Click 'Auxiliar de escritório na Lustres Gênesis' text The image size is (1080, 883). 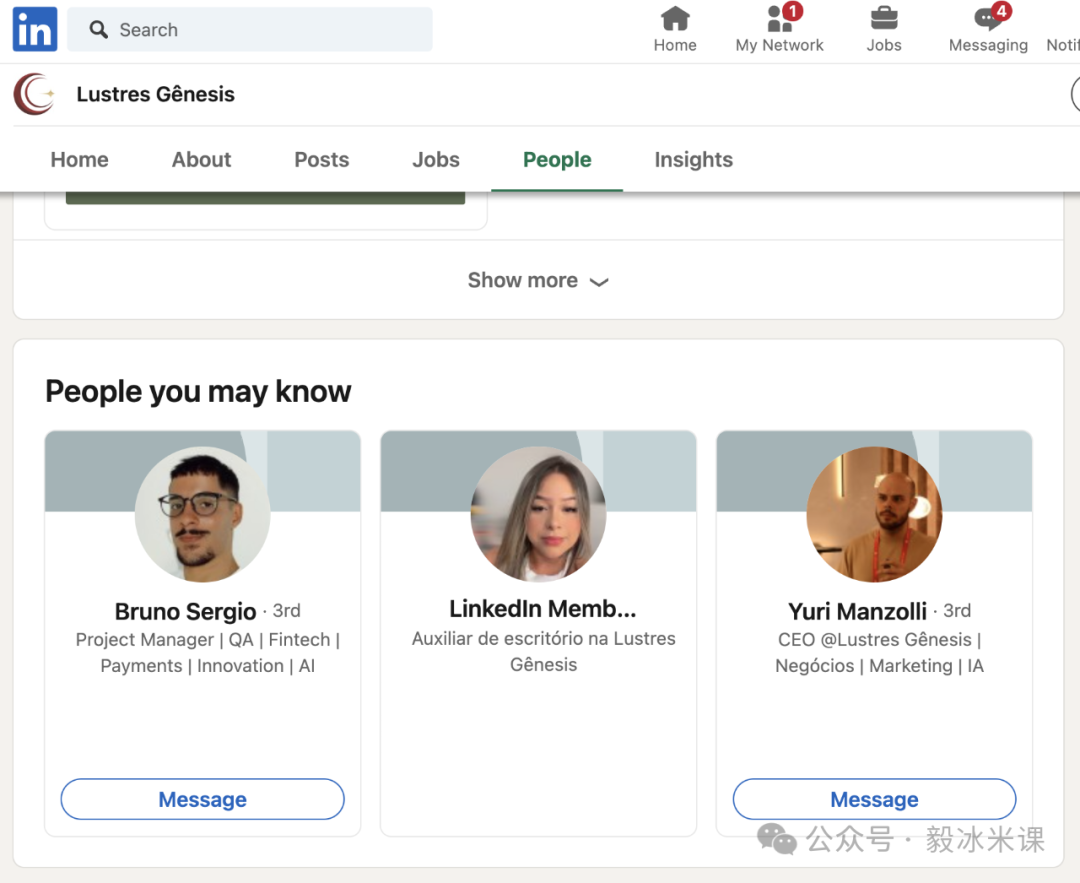(x=543, y=651)
